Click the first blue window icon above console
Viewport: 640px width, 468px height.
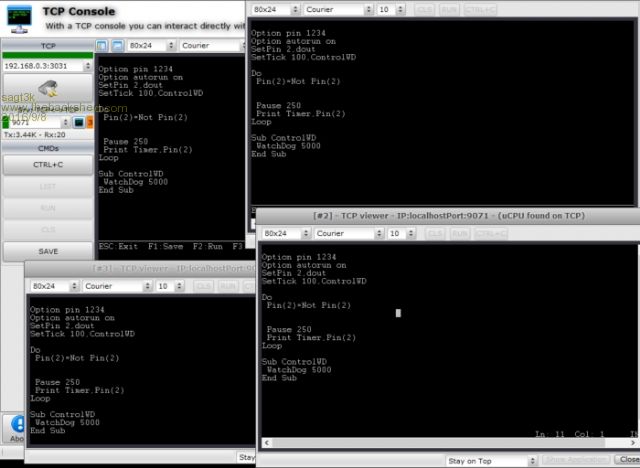pos(102,46)
